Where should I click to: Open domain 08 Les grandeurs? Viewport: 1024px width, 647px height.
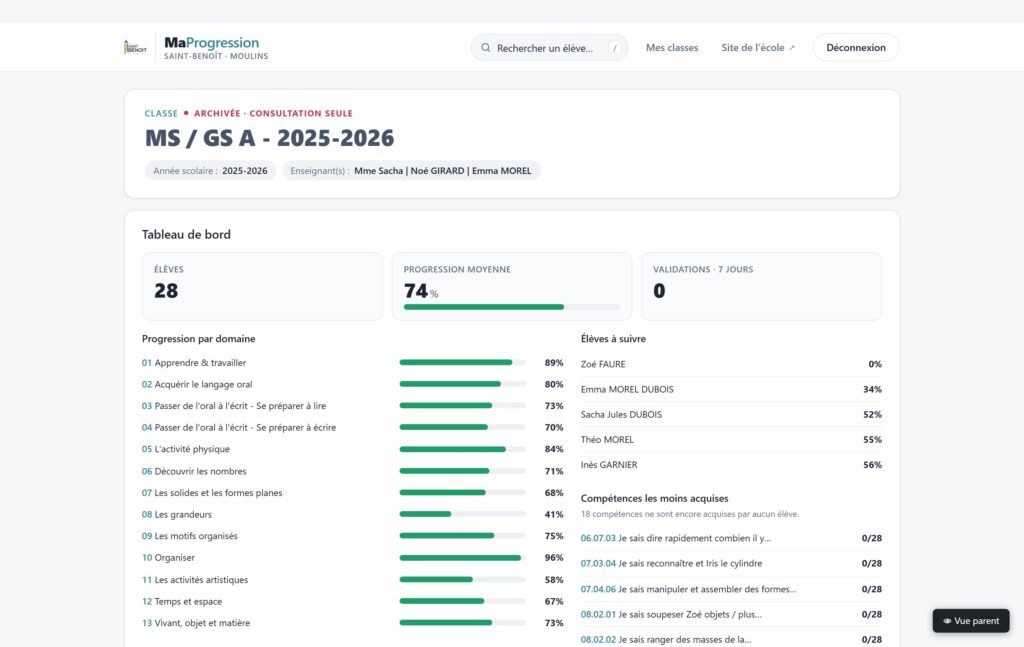click(x=177, y=514)
